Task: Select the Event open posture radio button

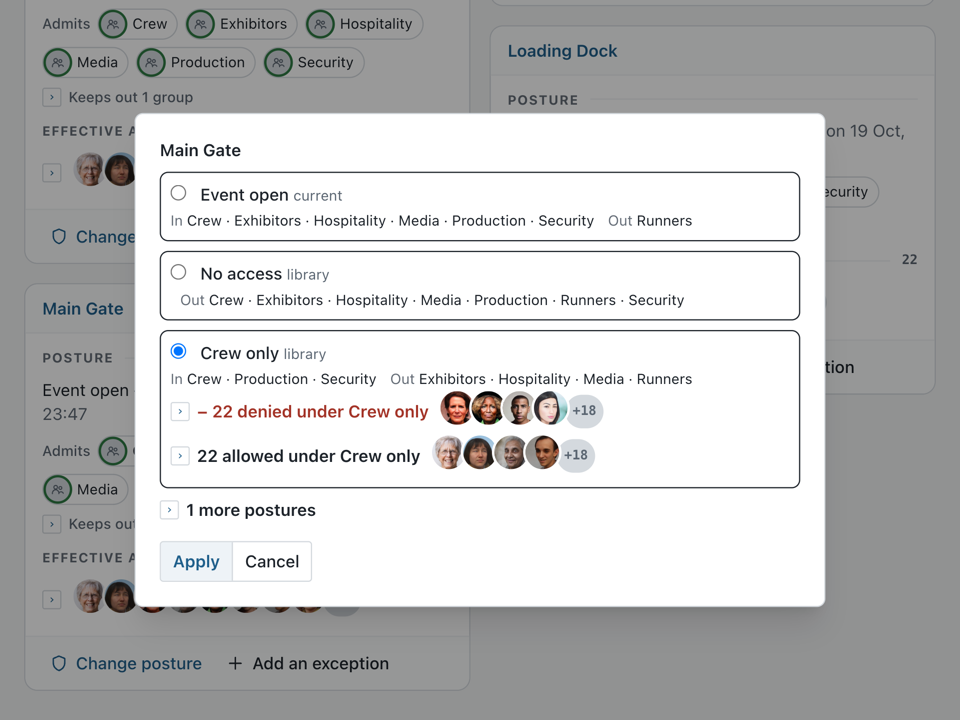Action: 178,193
